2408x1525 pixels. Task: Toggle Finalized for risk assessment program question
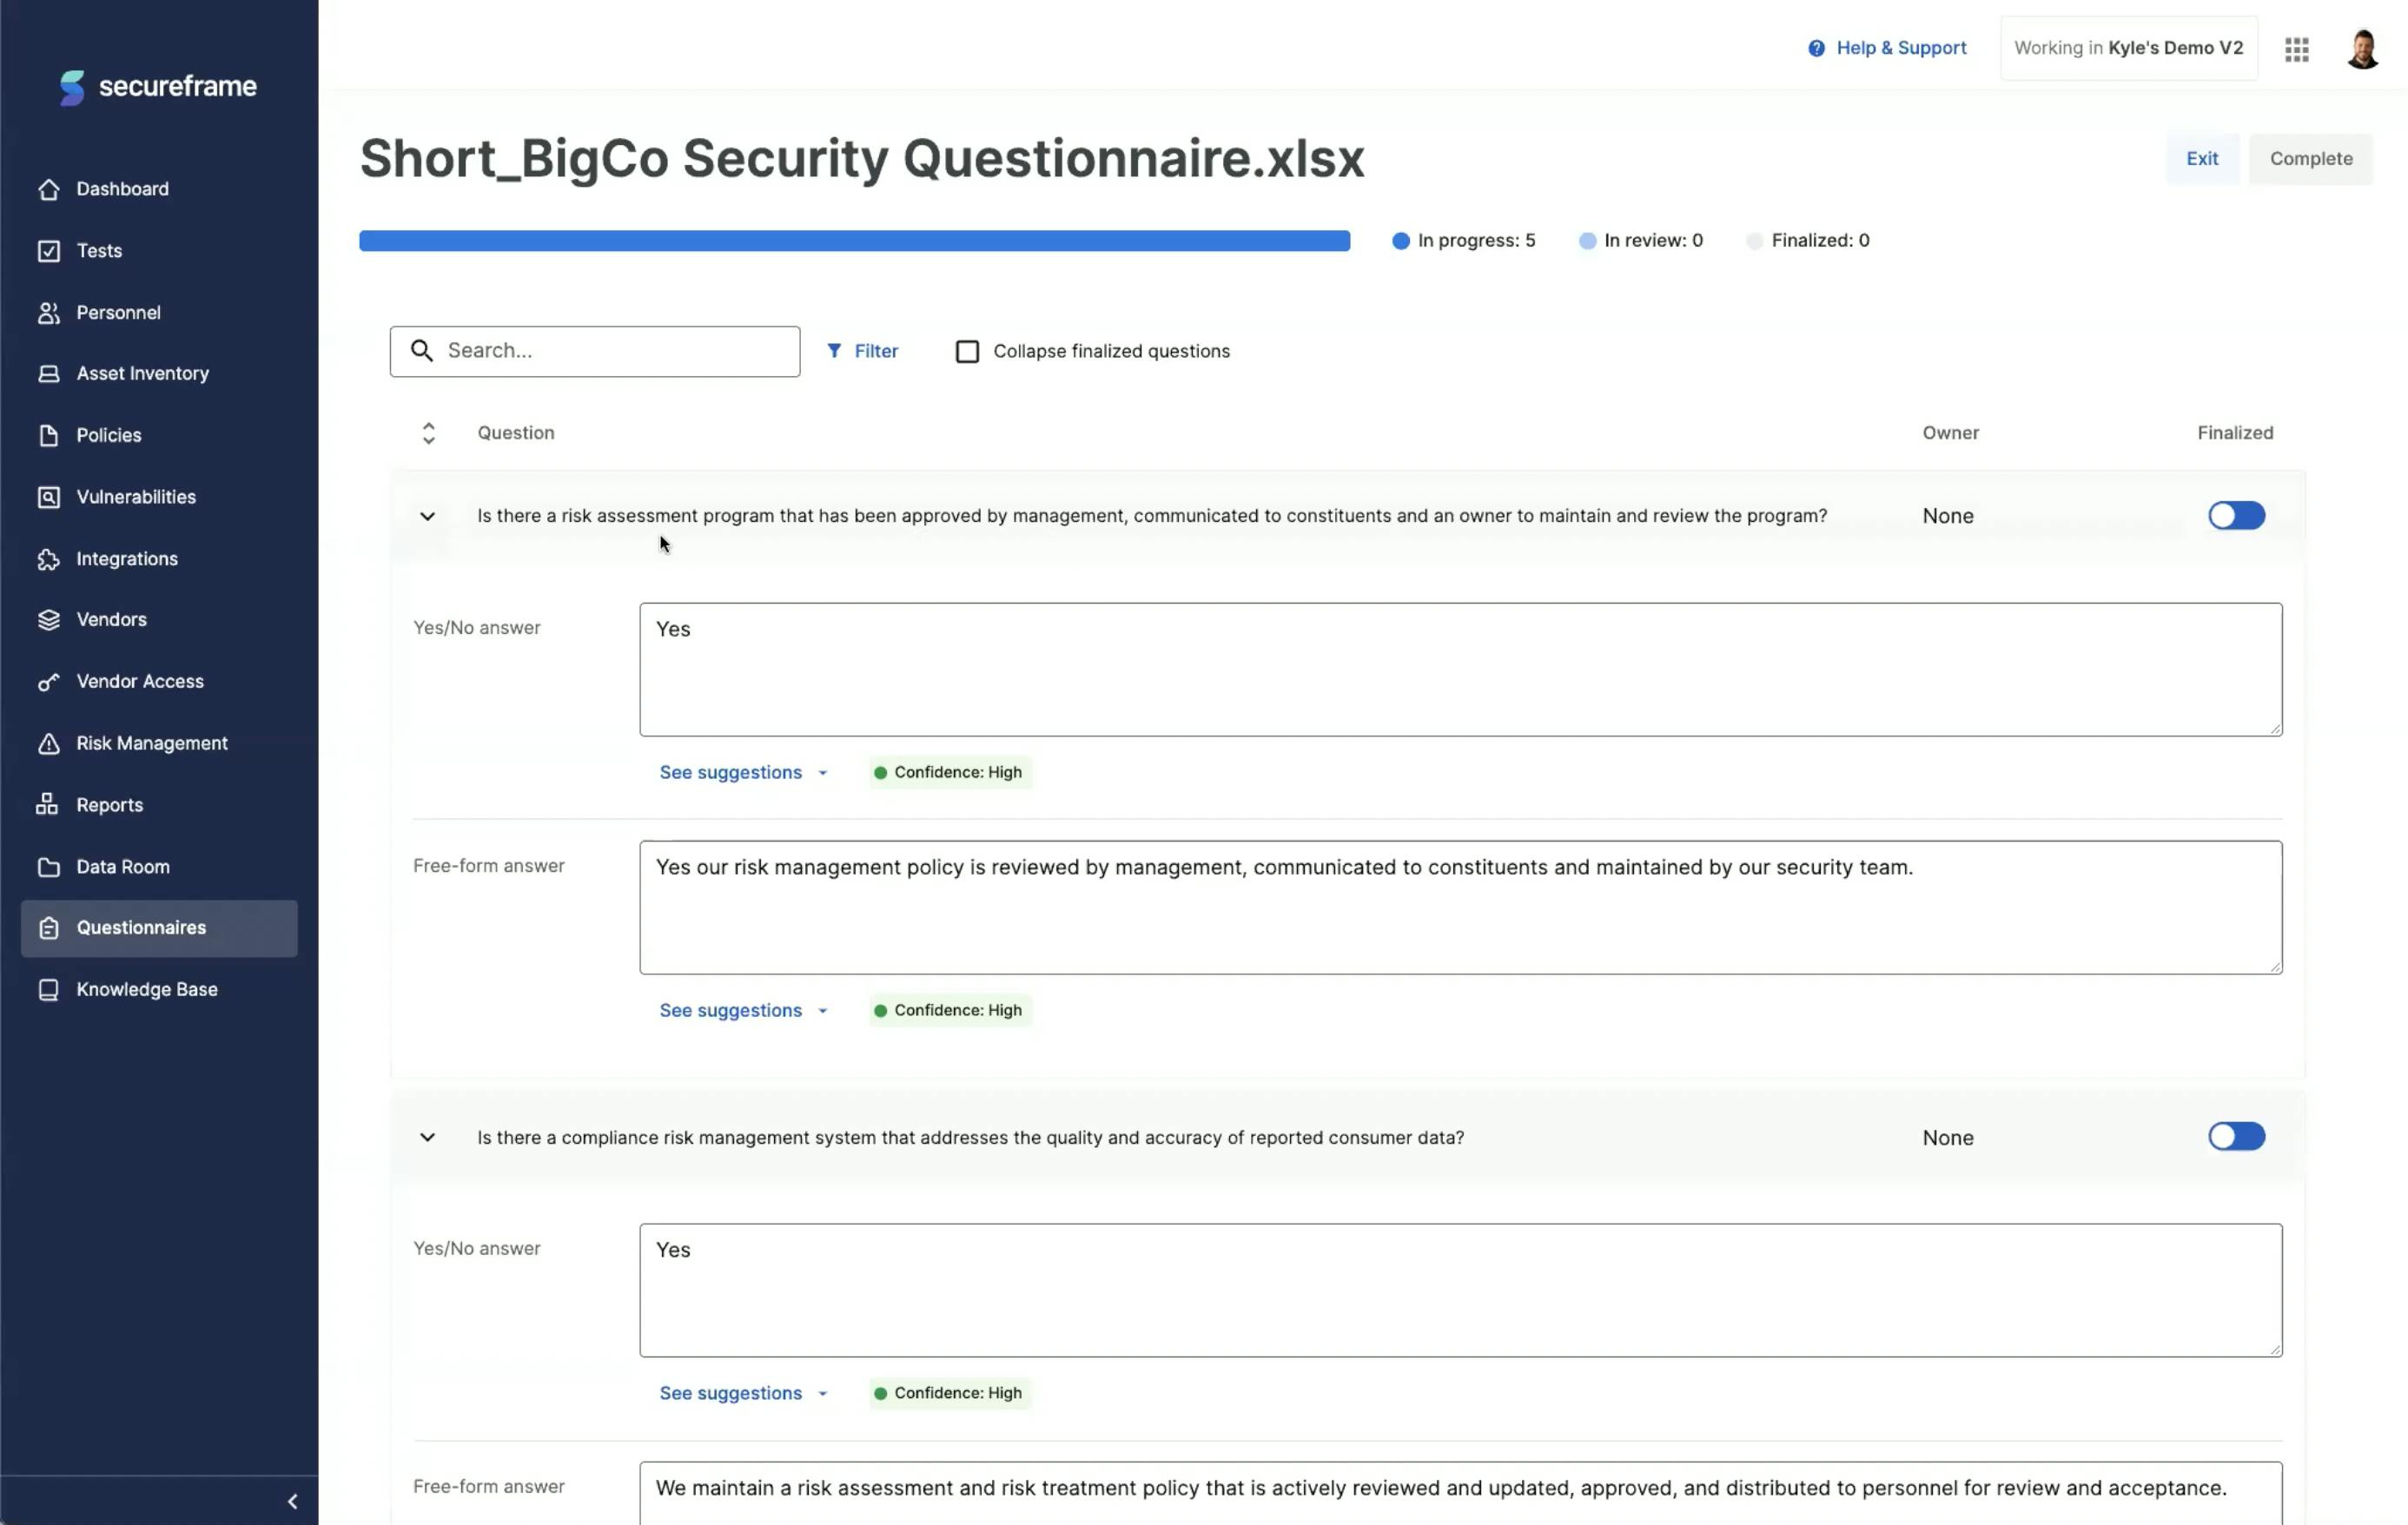click(x=2237, y=516)
